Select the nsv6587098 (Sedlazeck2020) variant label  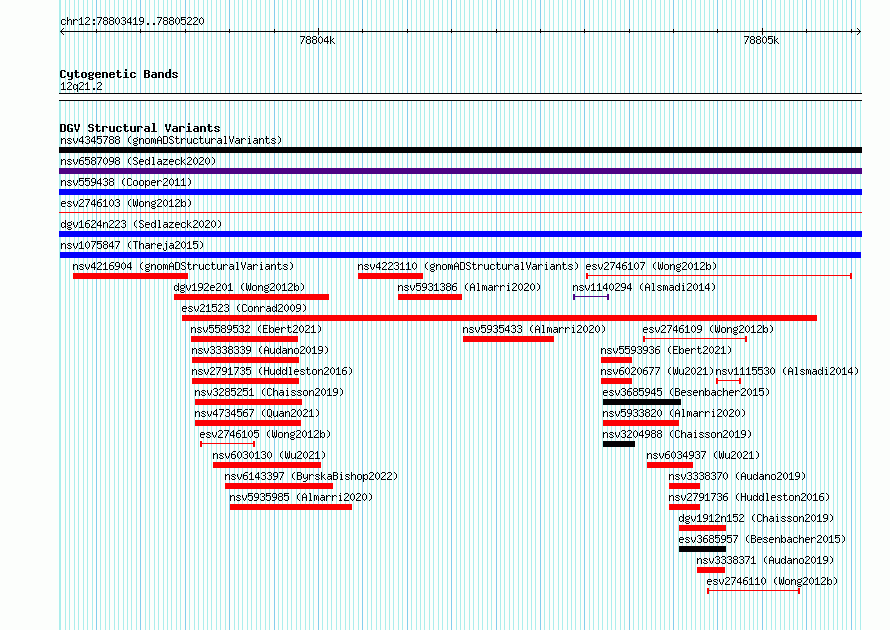point(138,161)
